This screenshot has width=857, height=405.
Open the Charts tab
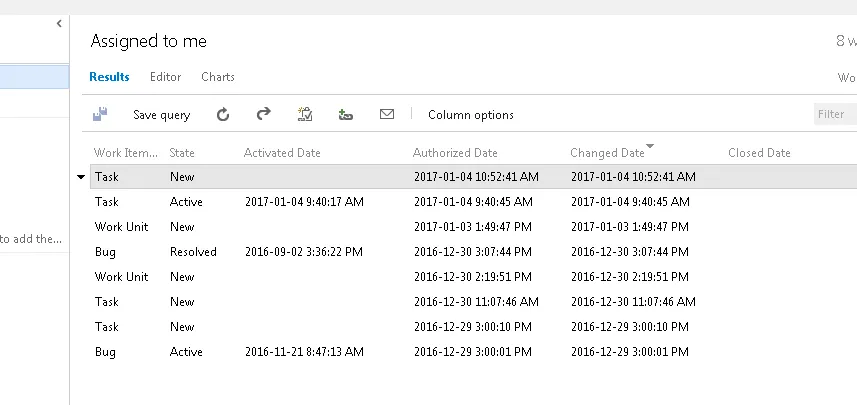(x=218, y=77)
